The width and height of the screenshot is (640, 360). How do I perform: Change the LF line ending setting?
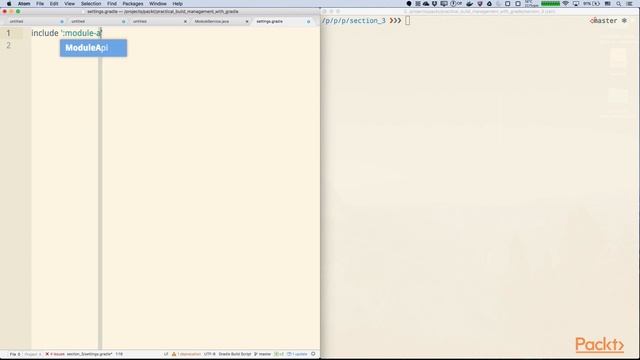point(166,354)
